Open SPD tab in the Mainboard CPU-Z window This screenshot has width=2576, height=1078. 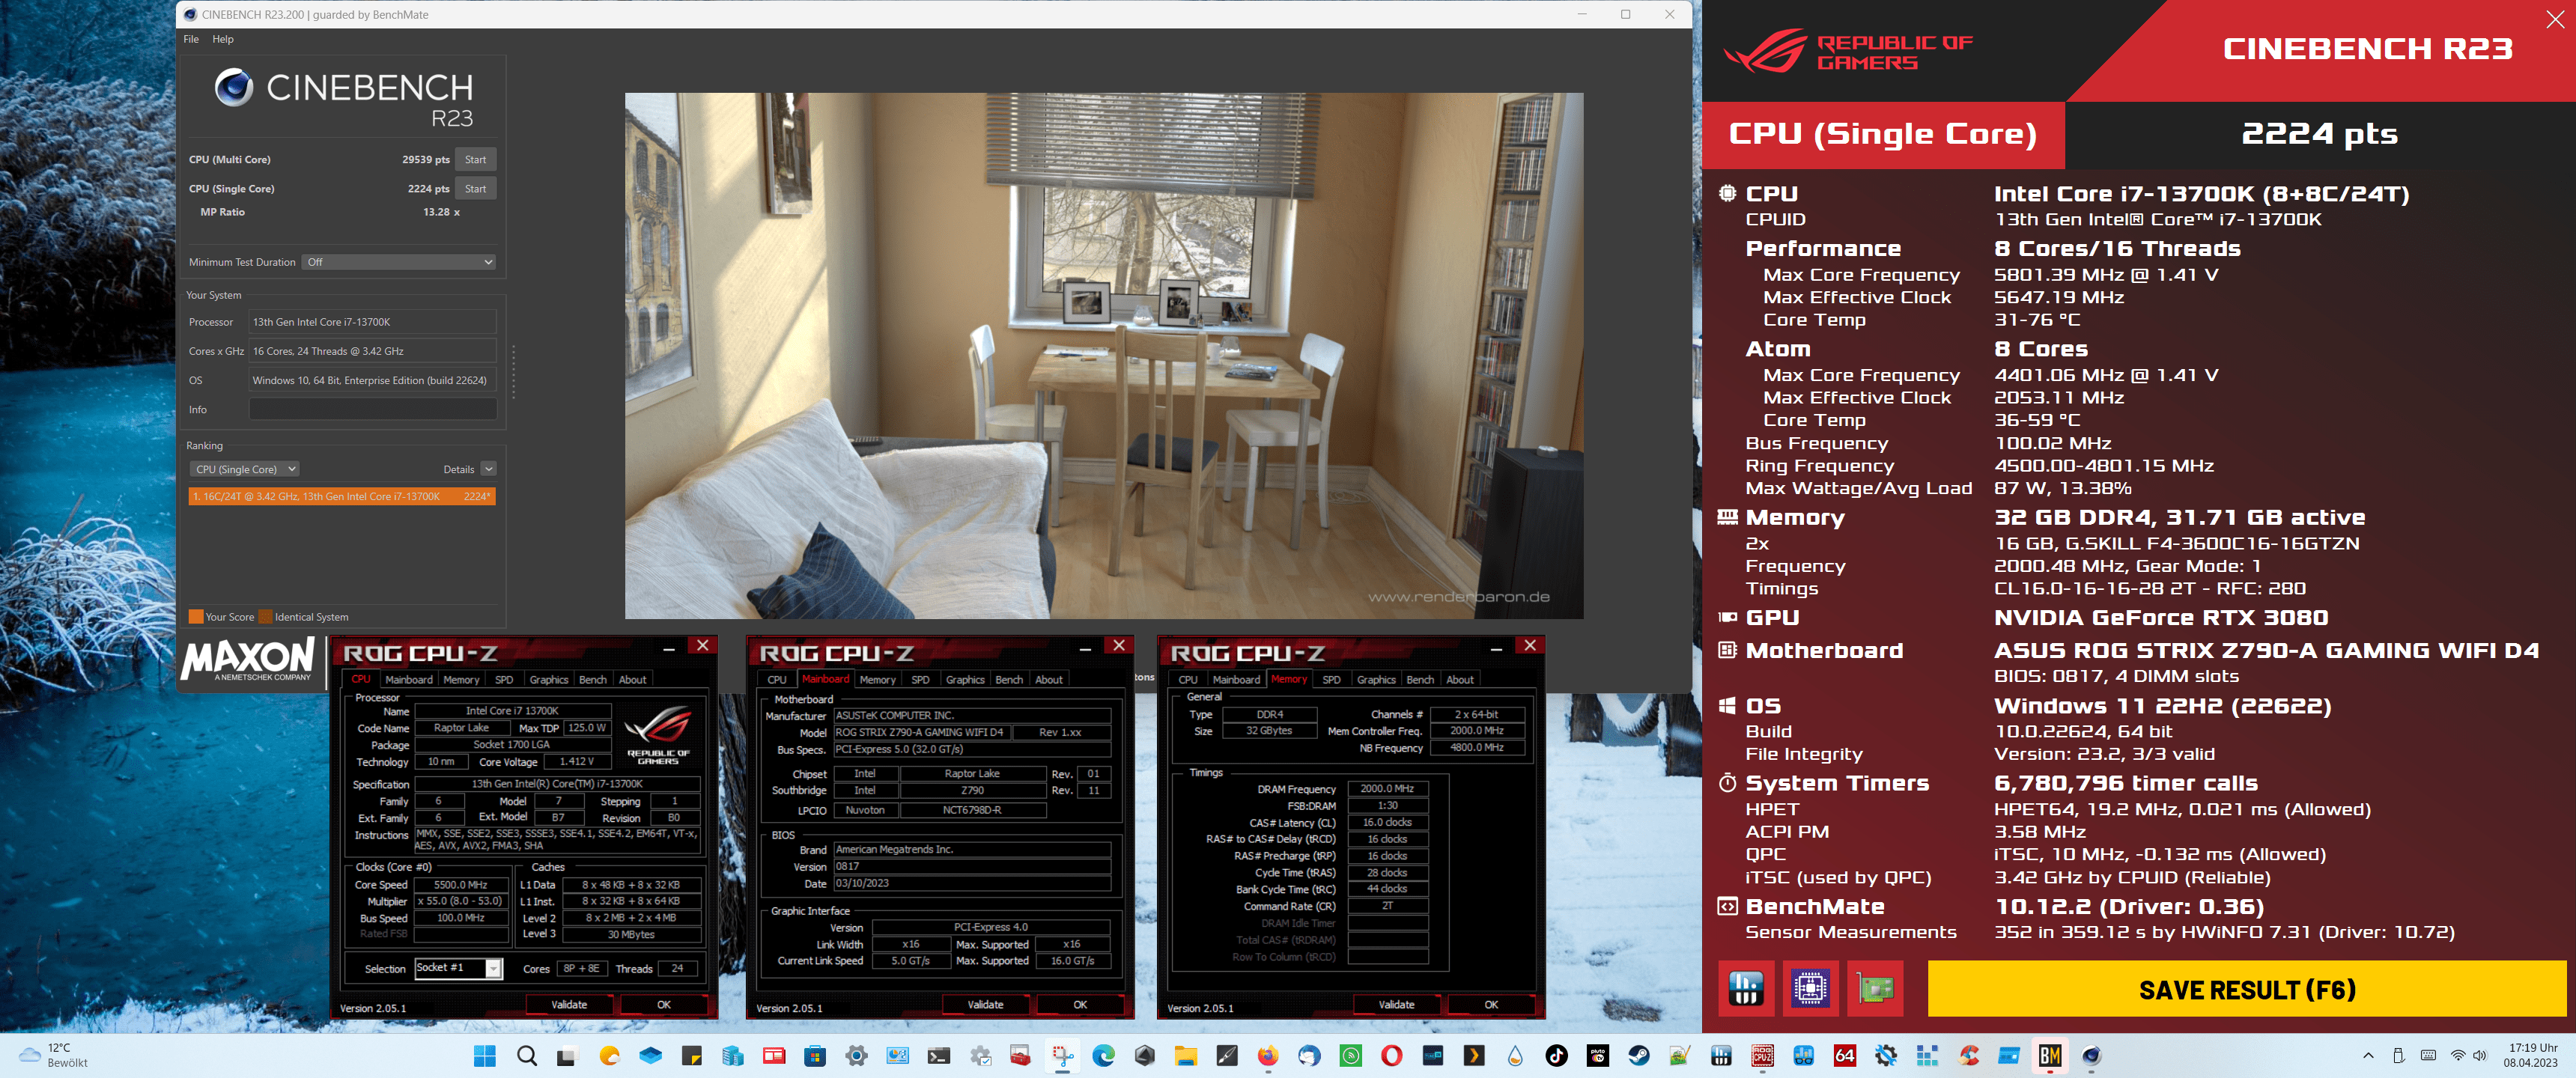[x=920, y=679]
